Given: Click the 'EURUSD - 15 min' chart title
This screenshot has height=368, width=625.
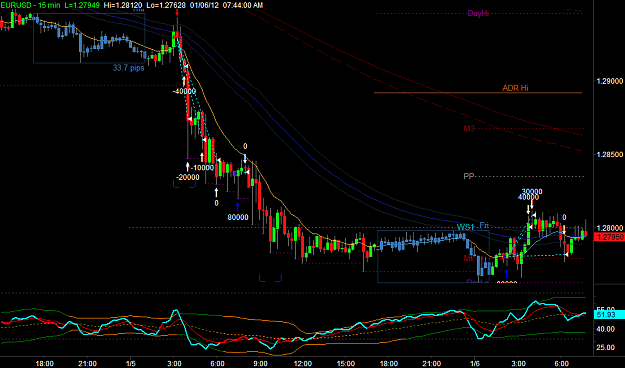Looking at the screenshot, I should [30, 5].
